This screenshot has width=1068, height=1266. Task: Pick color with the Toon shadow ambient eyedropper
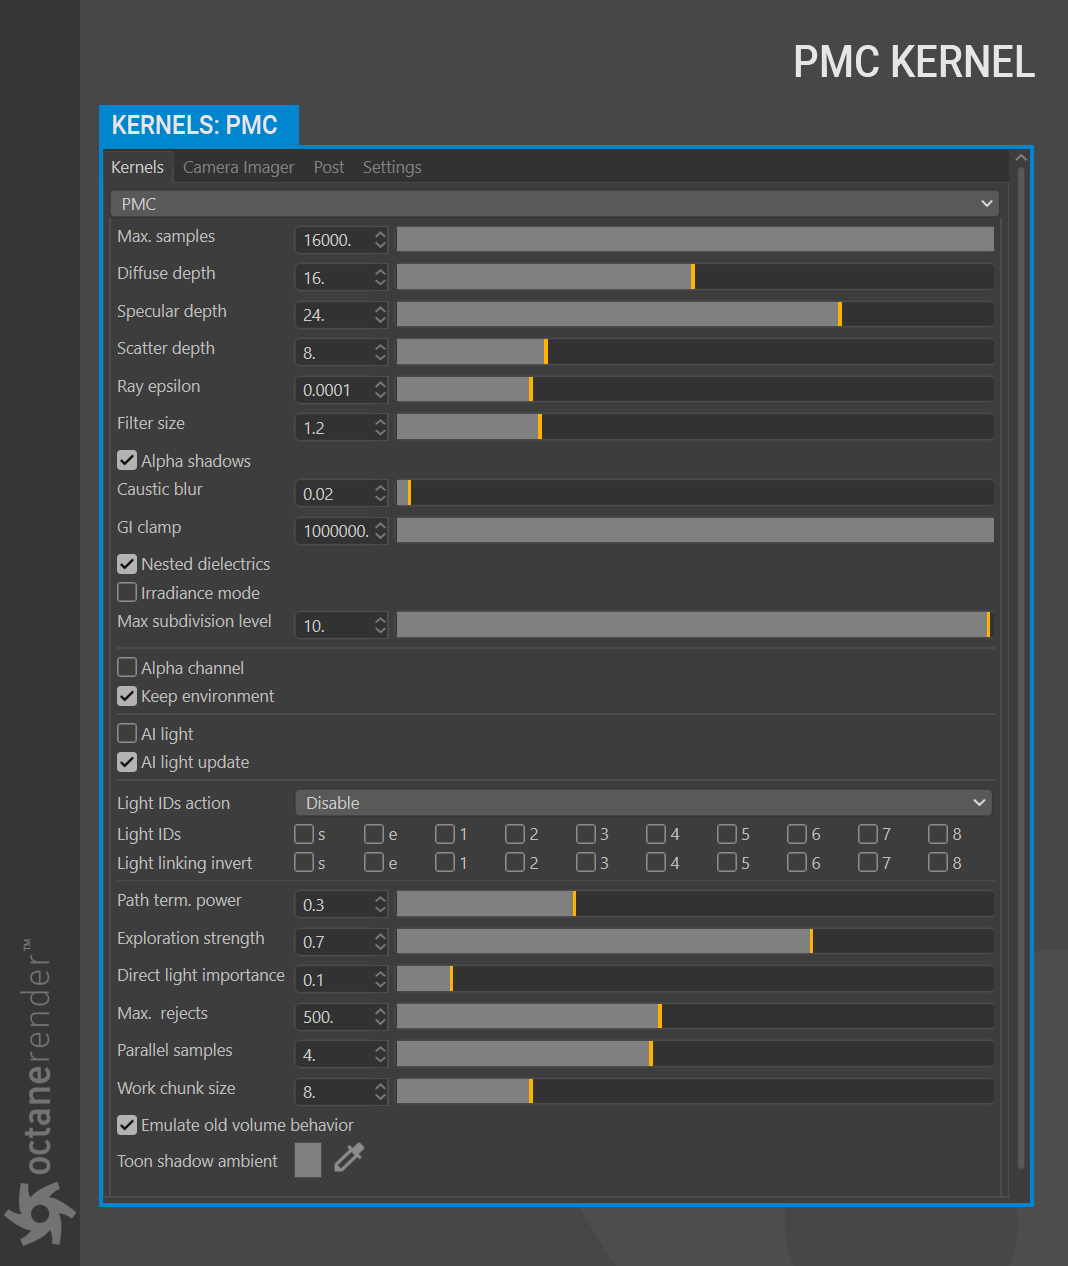(x=348, y=1159)
